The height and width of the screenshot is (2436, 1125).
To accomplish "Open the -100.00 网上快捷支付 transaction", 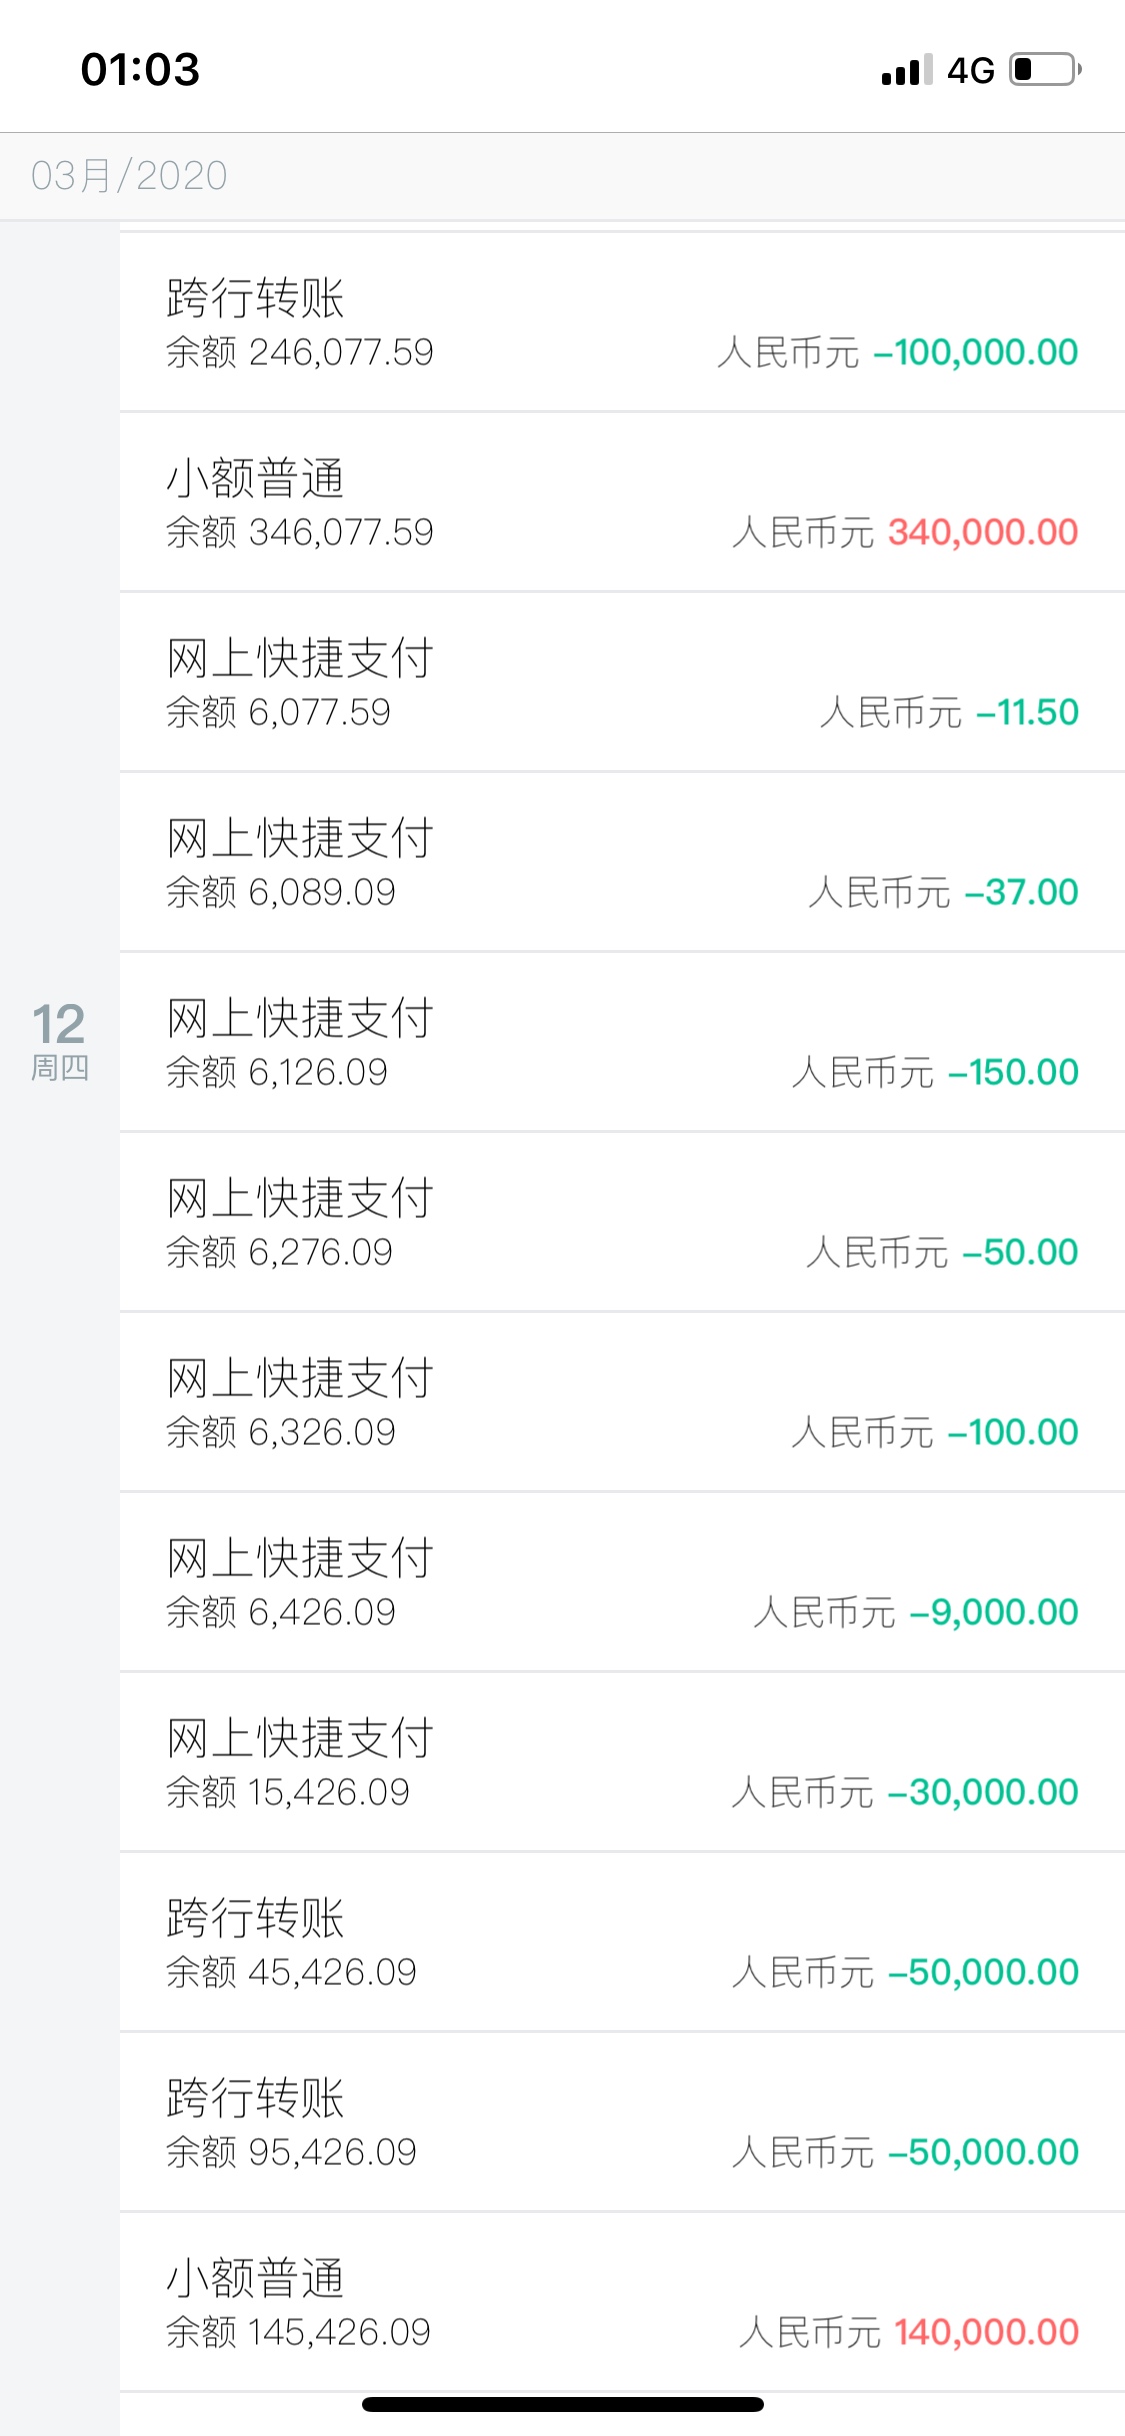I will pyautogui.click(x=622, y=1402).
